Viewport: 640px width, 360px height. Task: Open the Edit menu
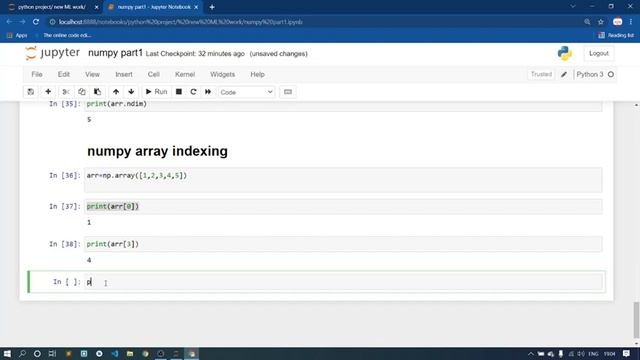click(64, 74)
